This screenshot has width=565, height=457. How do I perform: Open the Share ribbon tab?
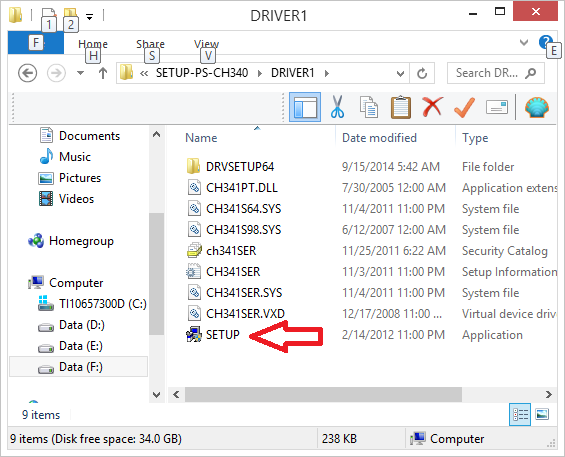[x=150, y=44]
